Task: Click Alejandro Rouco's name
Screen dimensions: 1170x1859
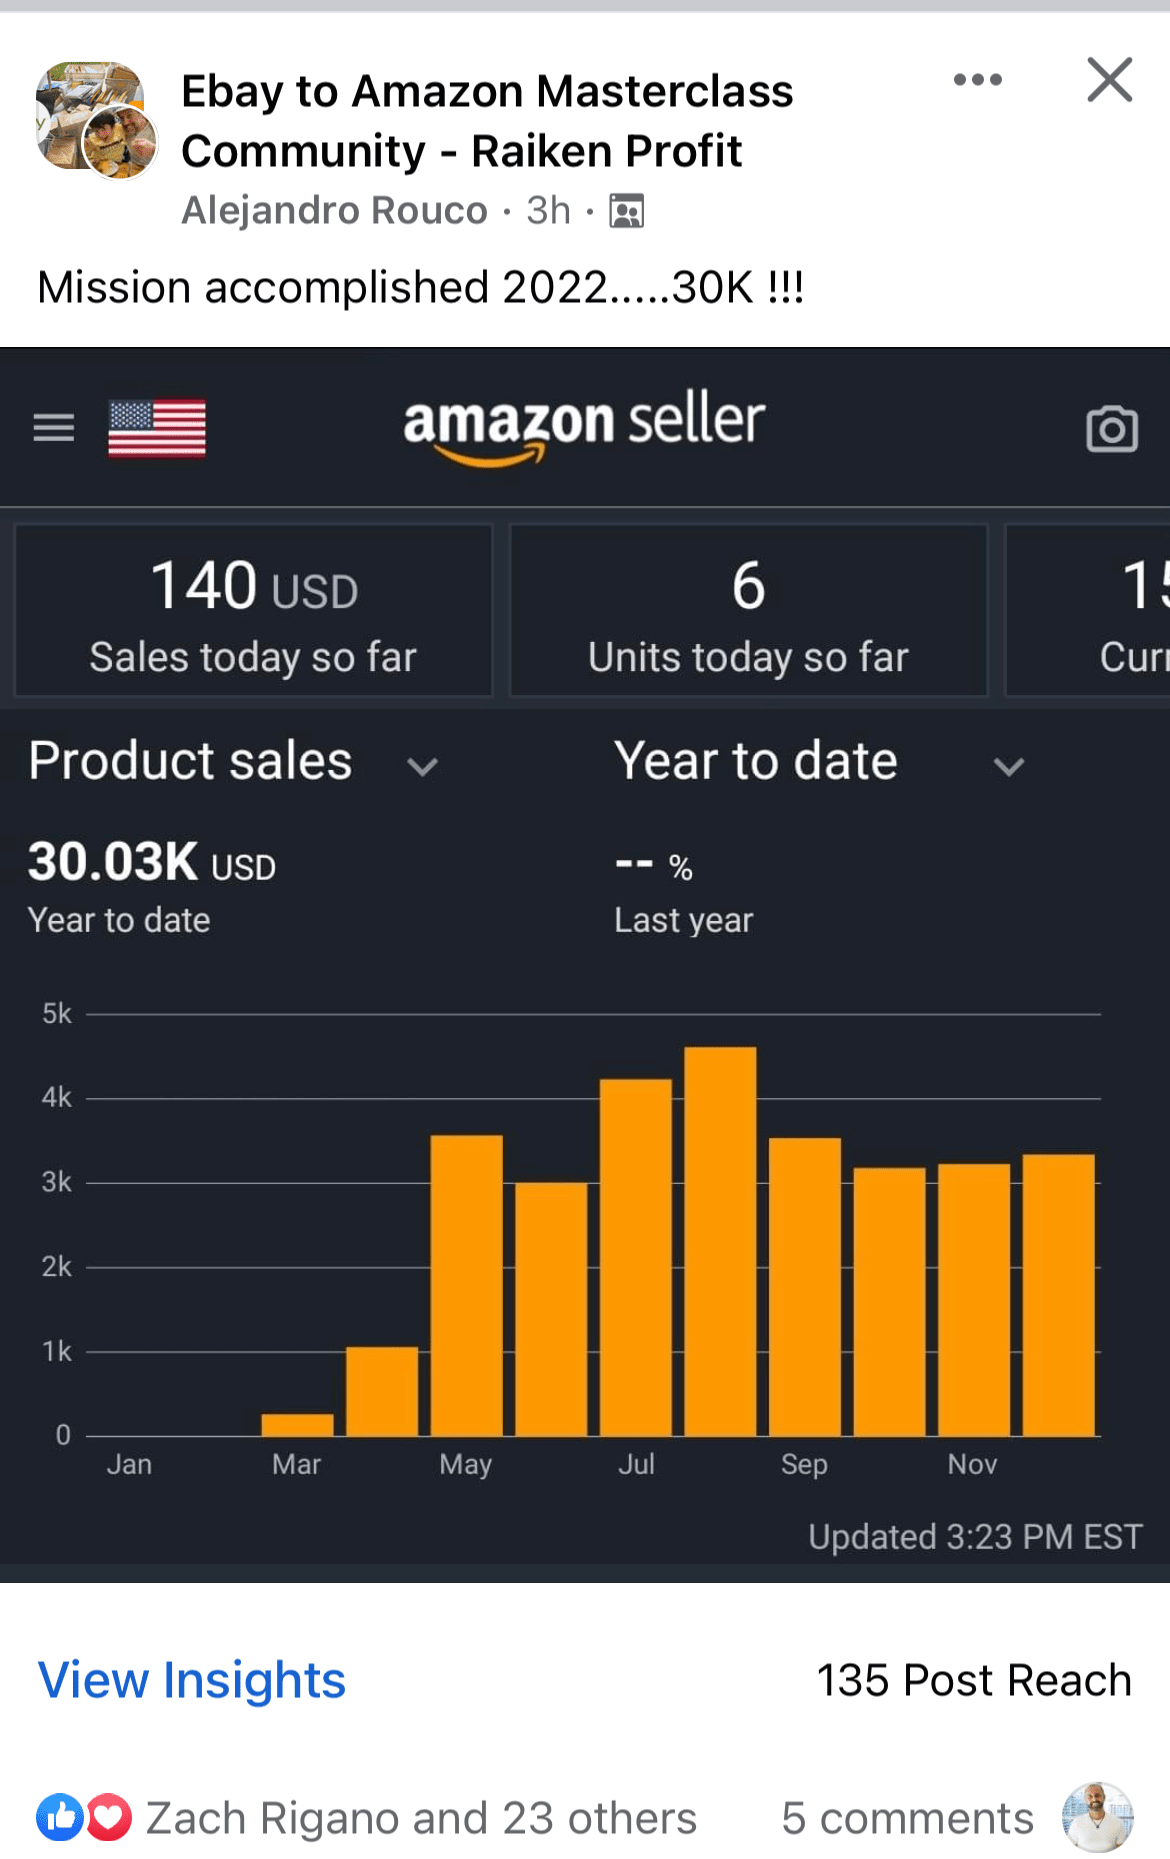Action: pyautogui.click(x=334, y=209)
